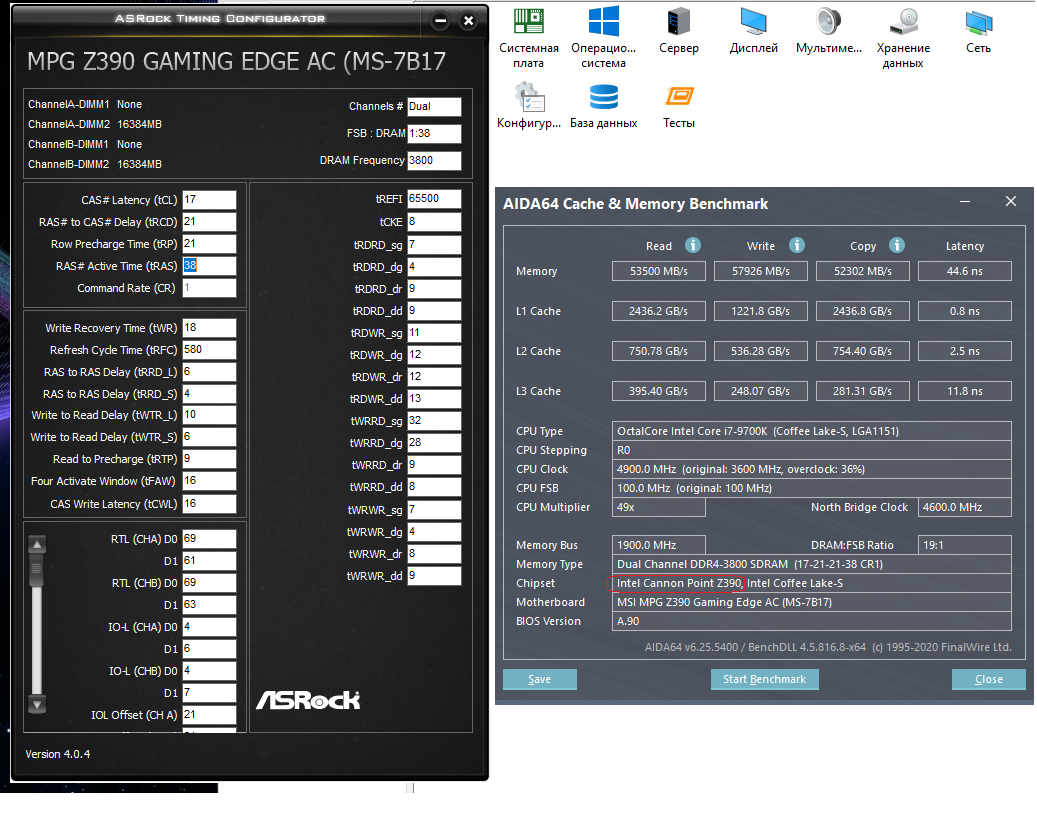The width and height of the screenshot is (1037, 816).
Task: Click the BIOS Version value A.90
Action: pyautogui.click(x=811, y=621)
